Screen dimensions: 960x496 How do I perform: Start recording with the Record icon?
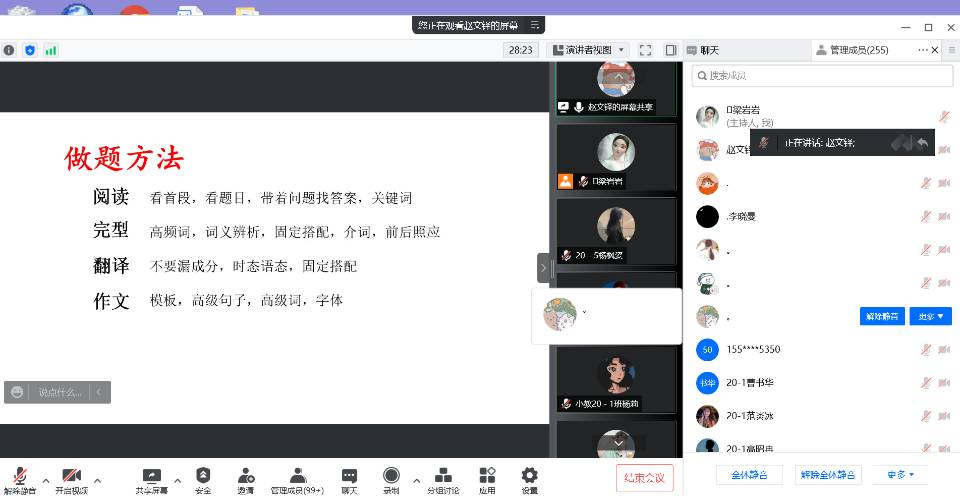coord(391,476)
